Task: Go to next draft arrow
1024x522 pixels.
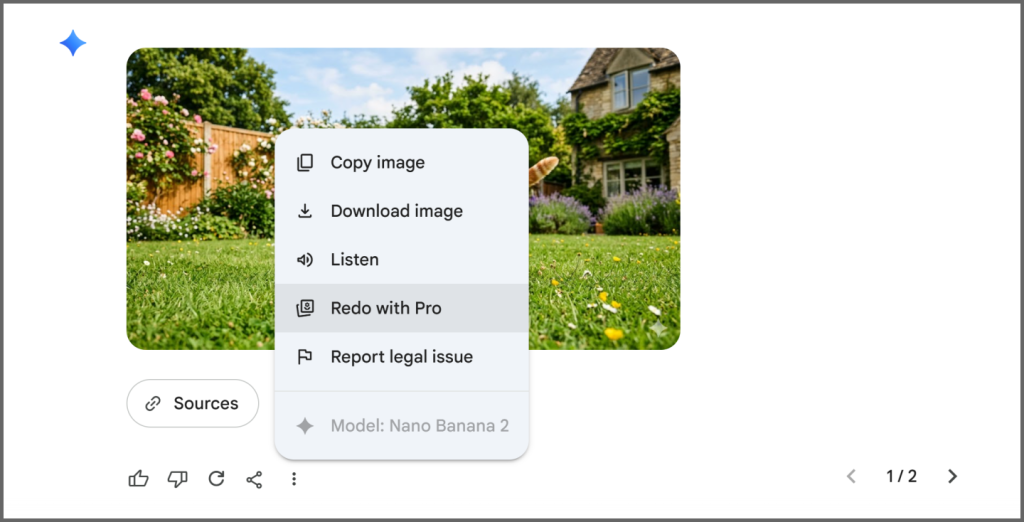Action: [953, 476]
